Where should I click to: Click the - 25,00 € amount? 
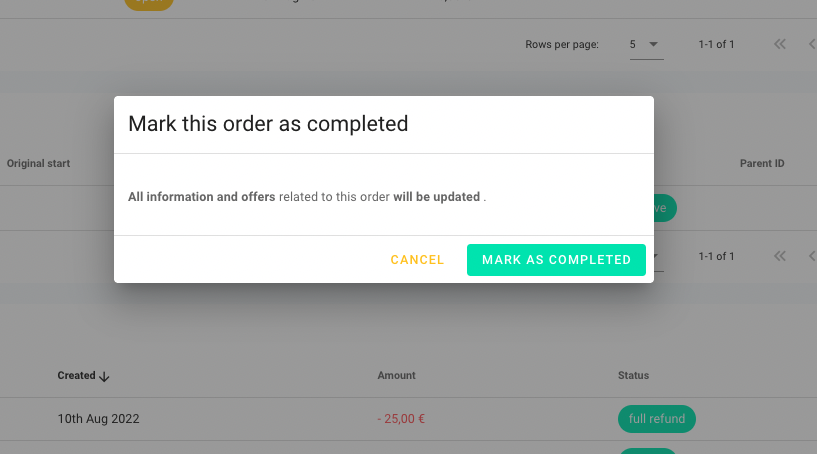(x=401, y=419)
